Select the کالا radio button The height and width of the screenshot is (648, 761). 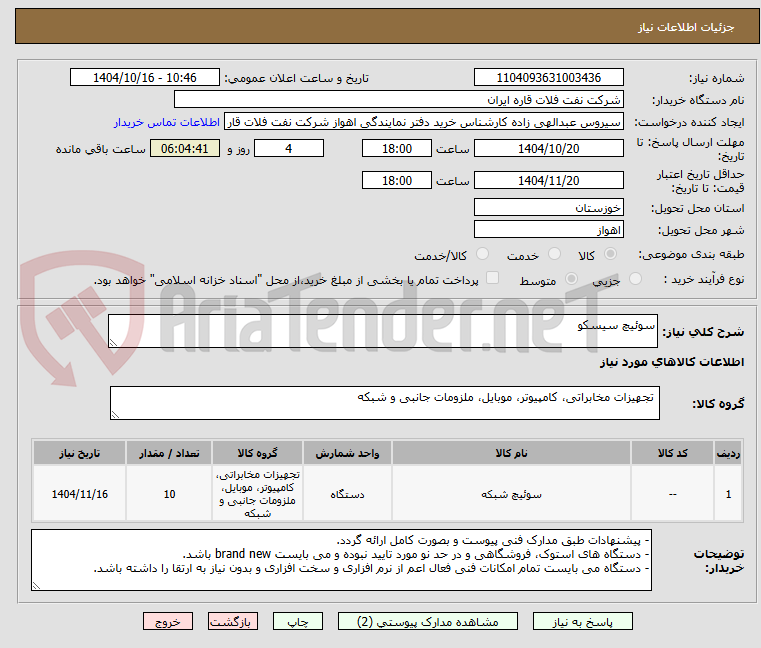pyautogui.click(x=610, y=254)
